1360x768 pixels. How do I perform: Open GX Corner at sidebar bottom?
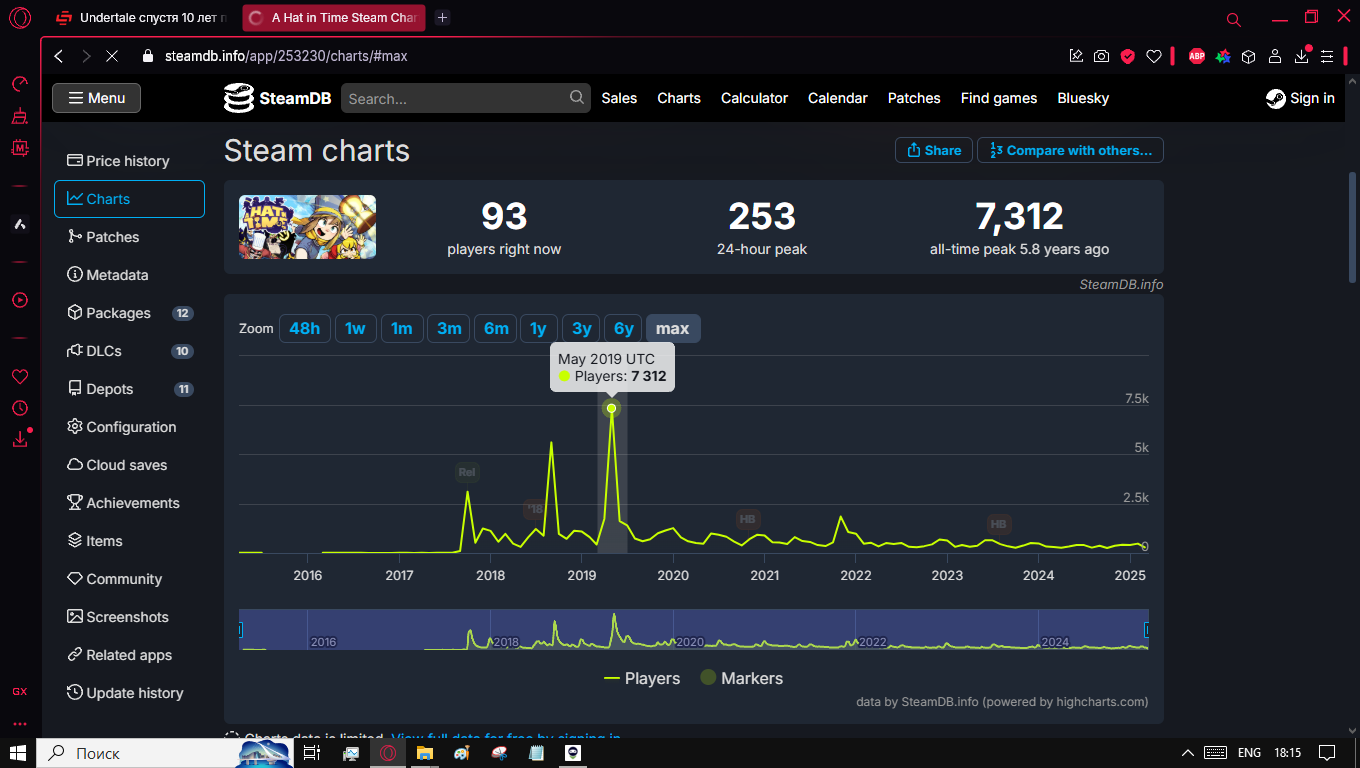19,691
